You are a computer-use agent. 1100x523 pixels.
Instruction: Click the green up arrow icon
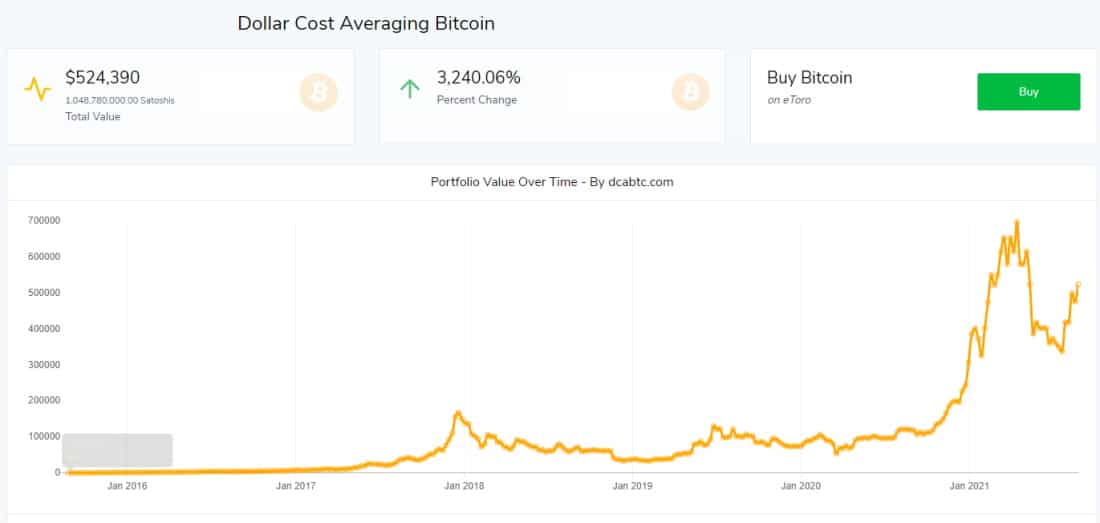pyautogui.click(x=409, y=88)
